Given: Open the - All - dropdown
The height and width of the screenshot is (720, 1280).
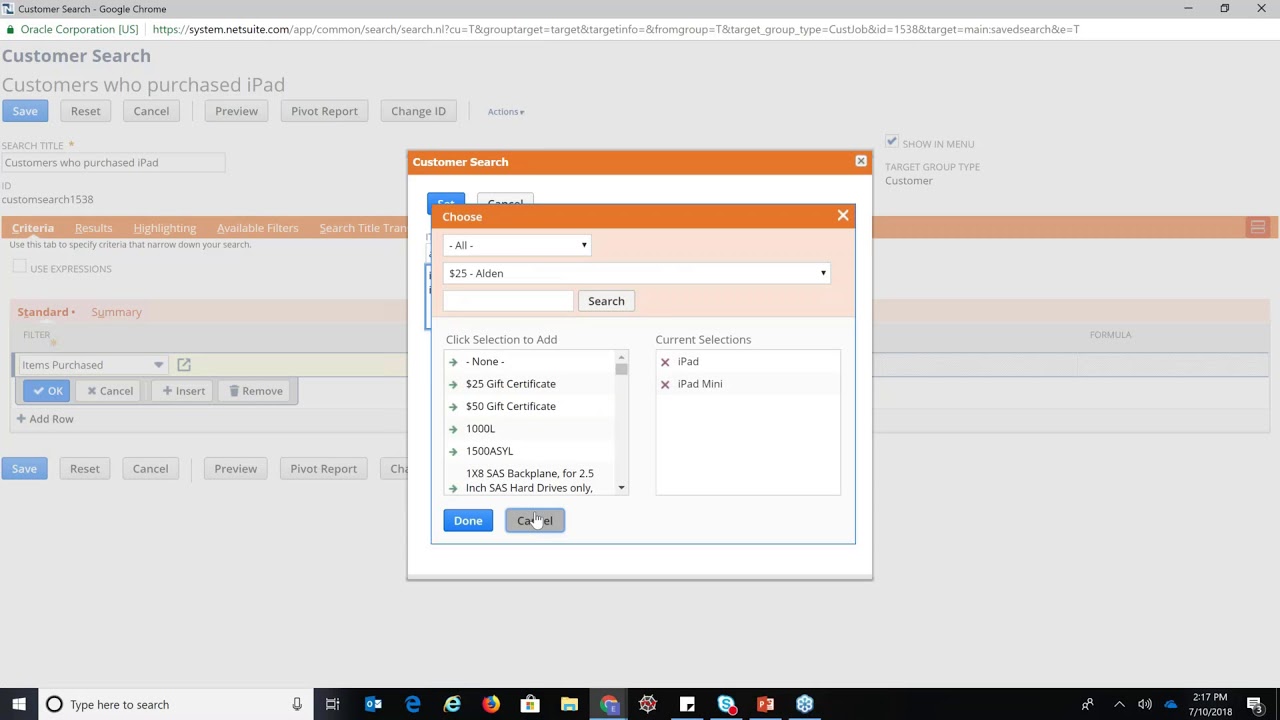Looking at the screenshot, I should [517, 245].
